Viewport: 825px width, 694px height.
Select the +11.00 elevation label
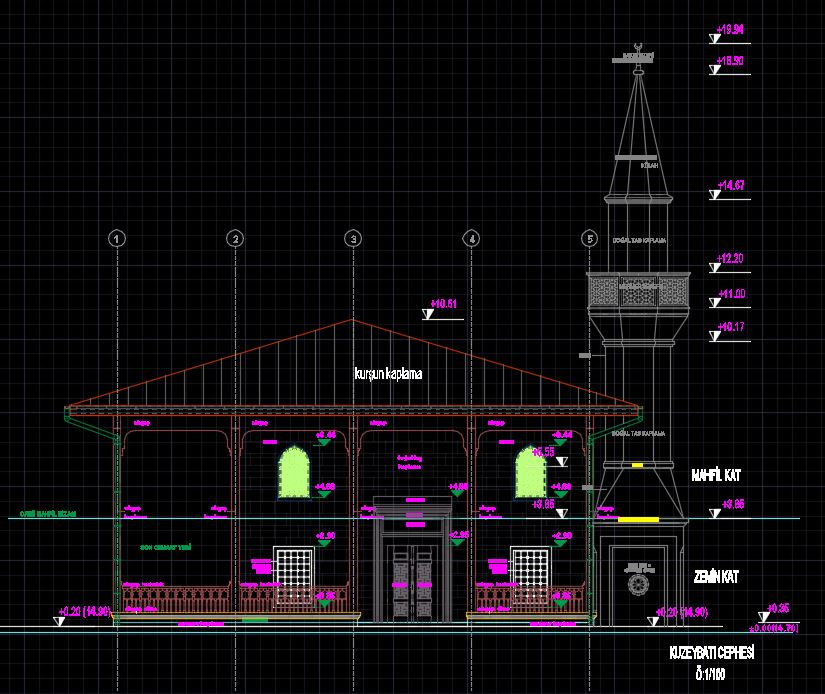tap(731, 294)
